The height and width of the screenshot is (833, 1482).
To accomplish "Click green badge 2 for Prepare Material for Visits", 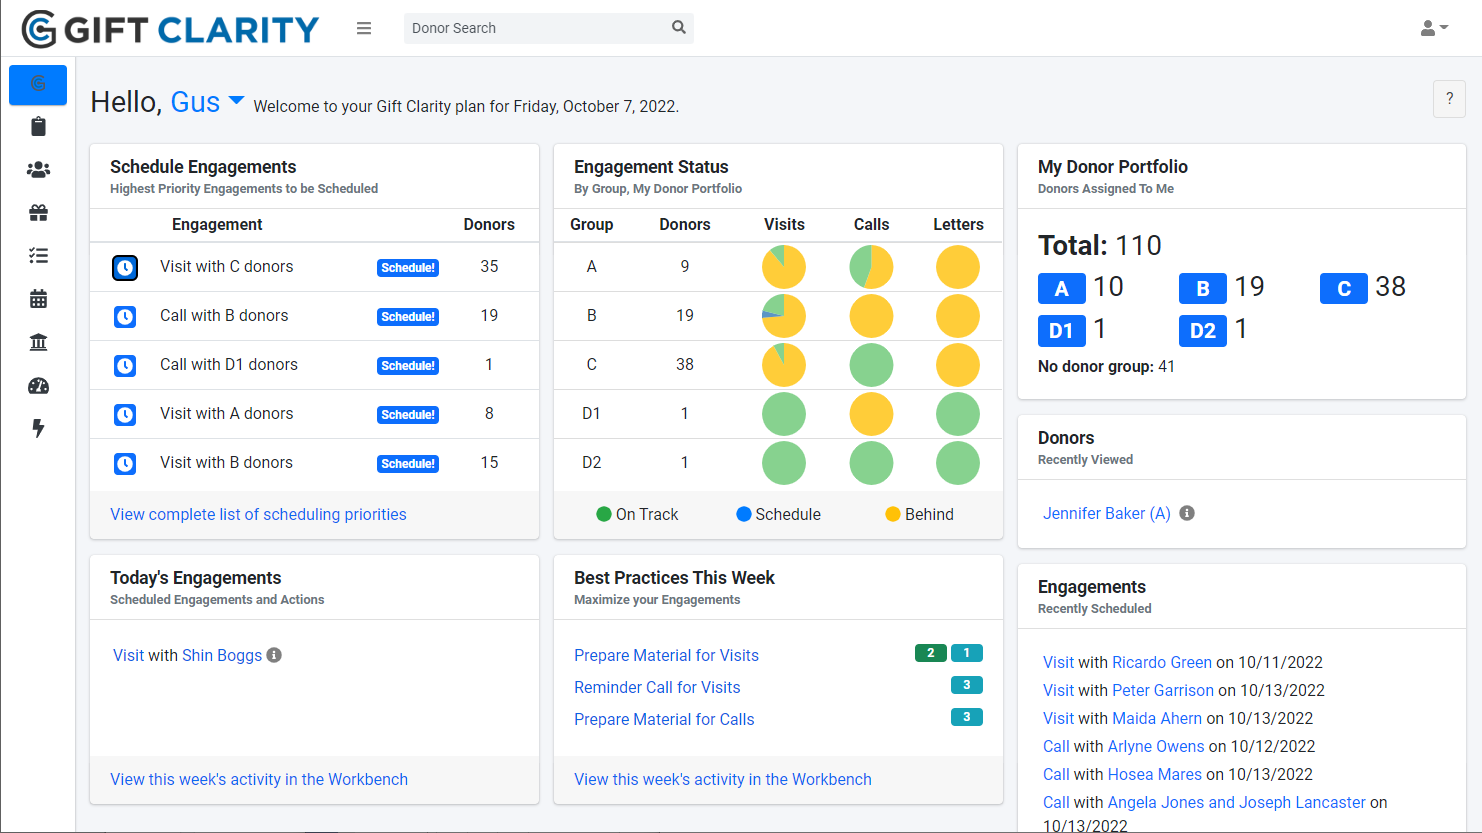I will [931, 653].
